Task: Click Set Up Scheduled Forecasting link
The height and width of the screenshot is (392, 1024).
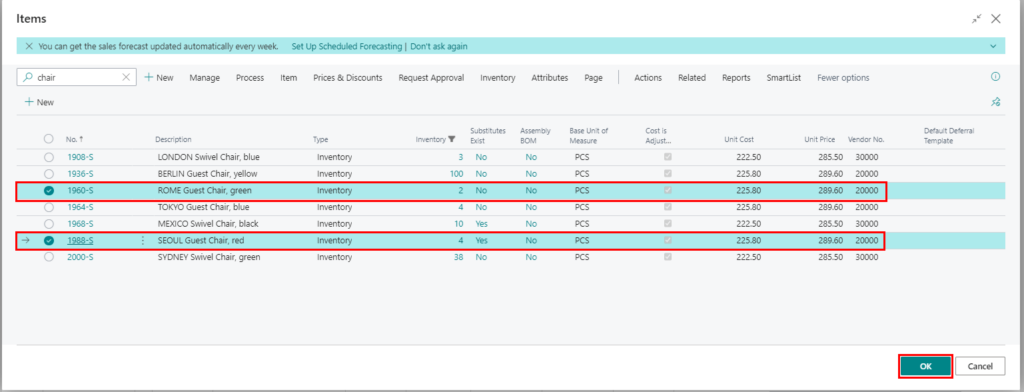Action: pos(347,46)
